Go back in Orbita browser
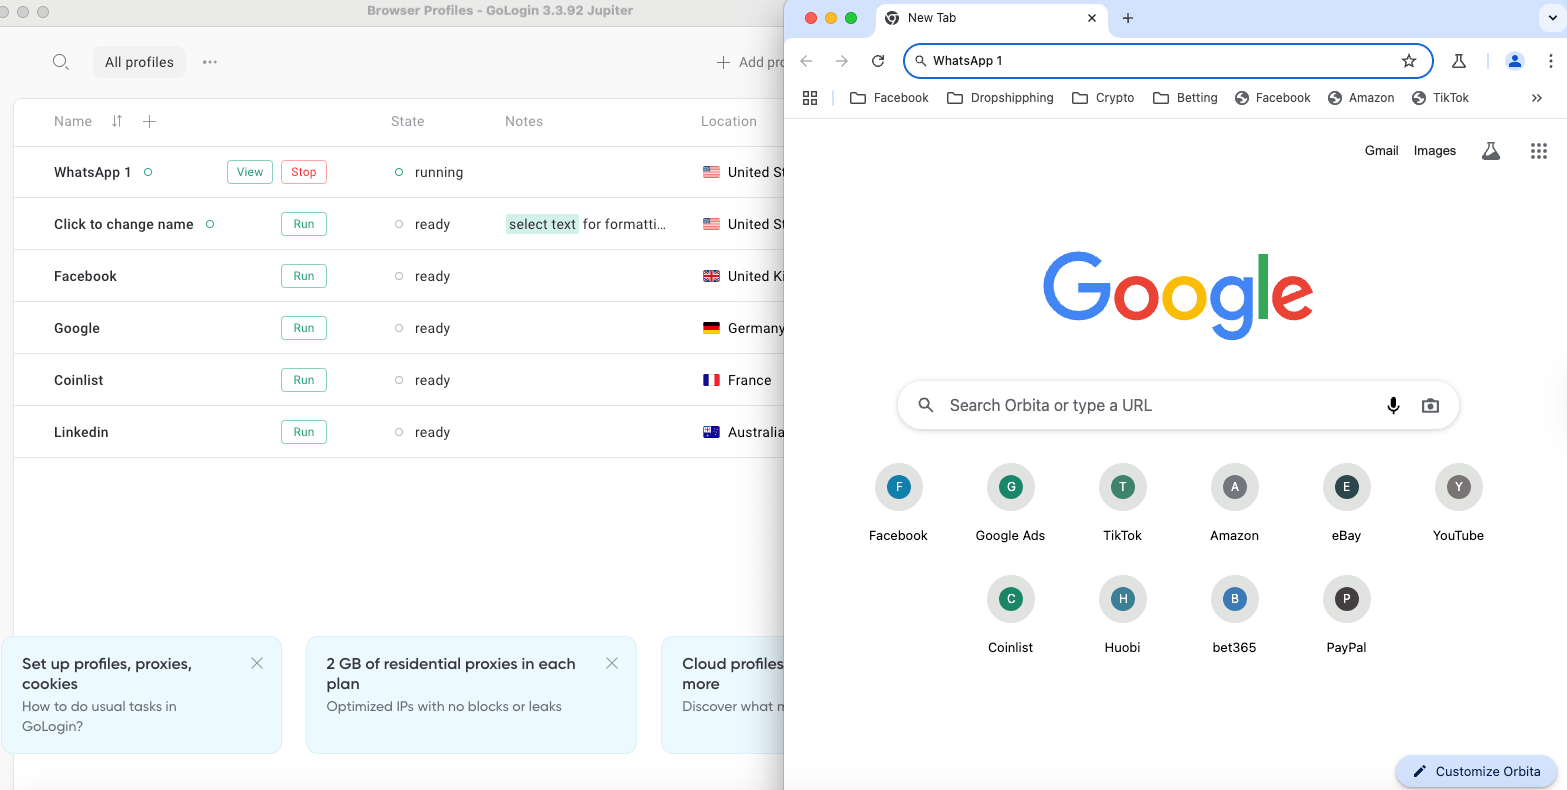The image size is (1567, 790). (806, 61)
